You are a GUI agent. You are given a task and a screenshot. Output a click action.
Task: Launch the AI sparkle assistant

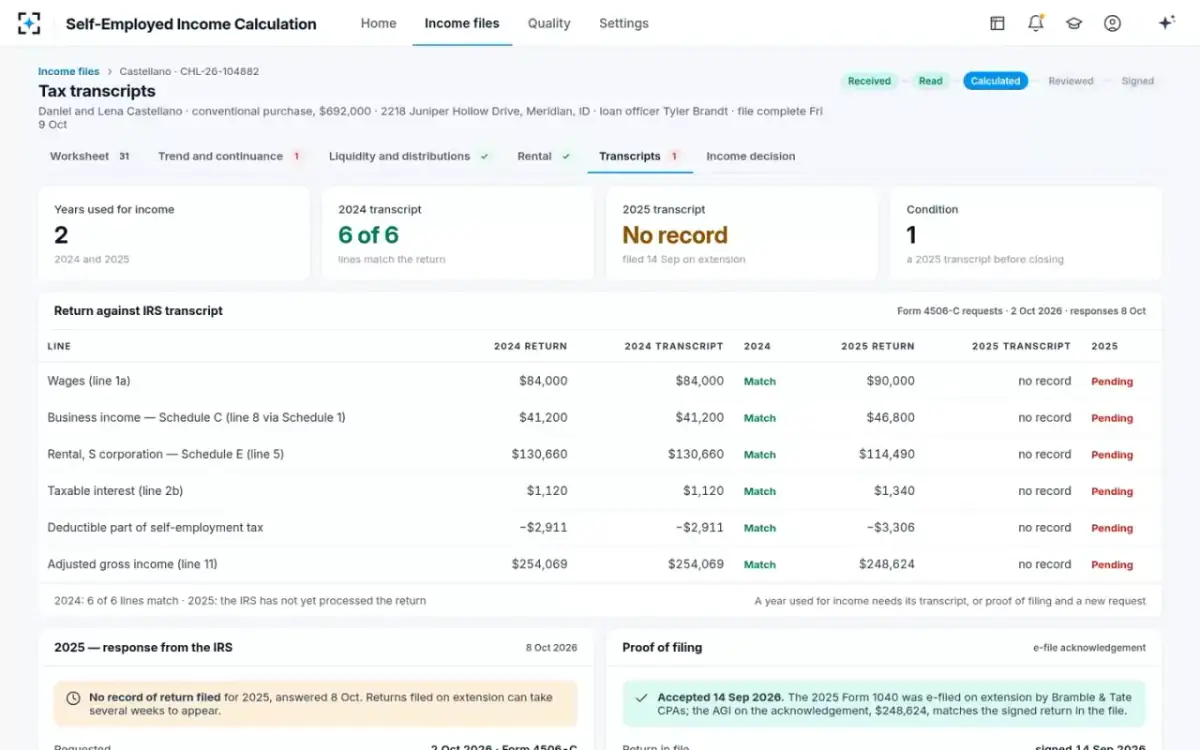(1166, 23)
